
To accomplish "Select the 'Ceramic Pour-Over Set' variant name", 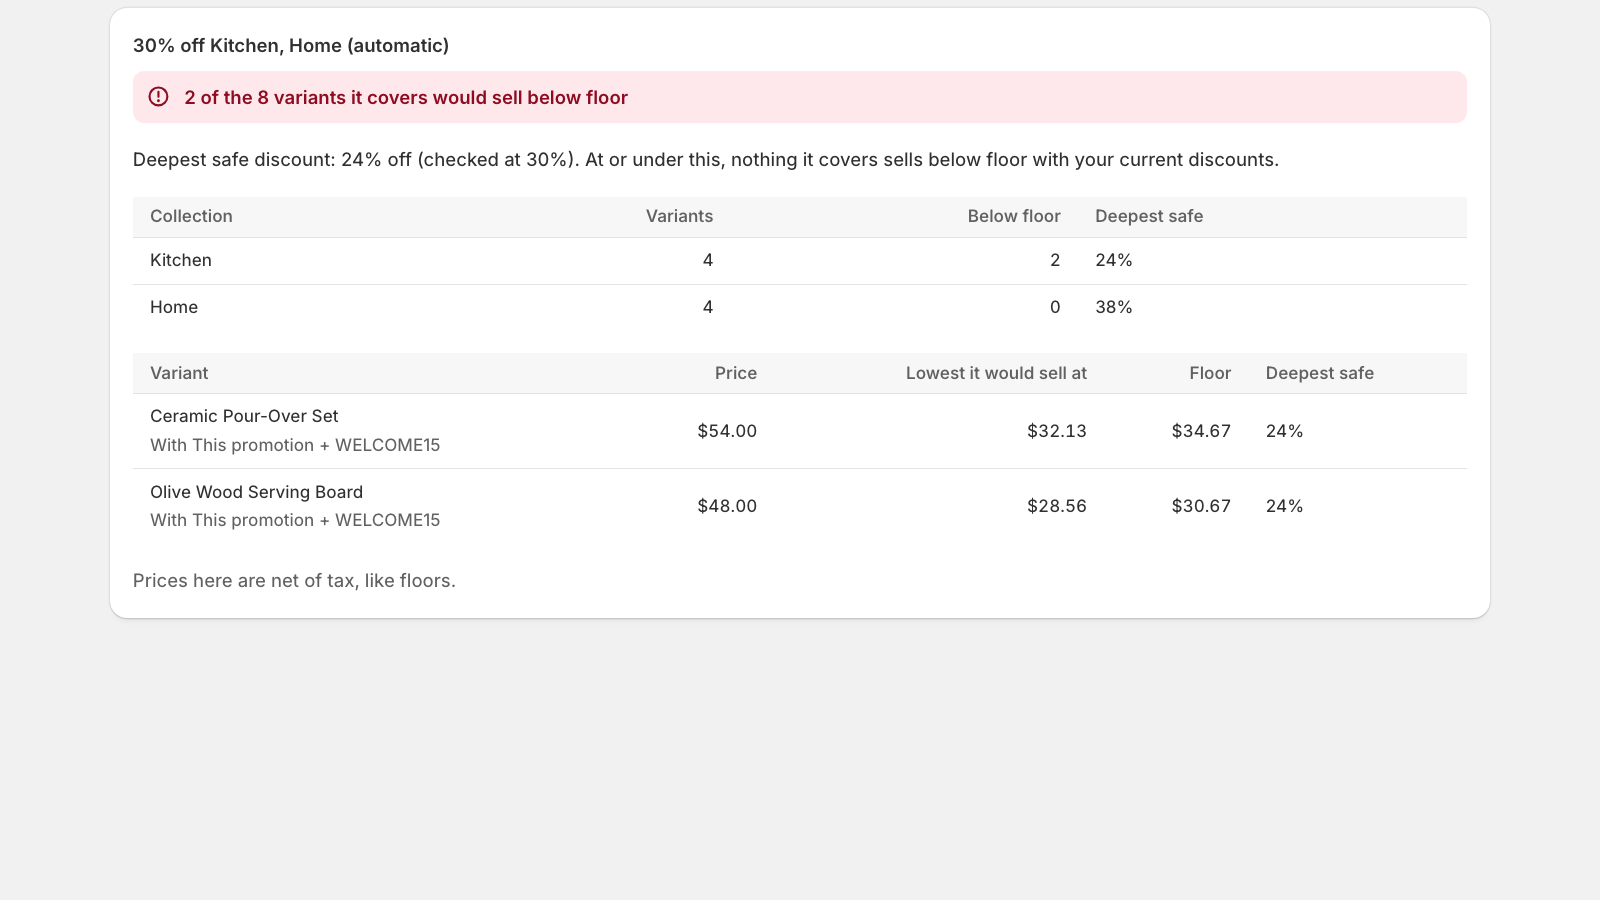I will pyautogui.click(x=244, y=416).
